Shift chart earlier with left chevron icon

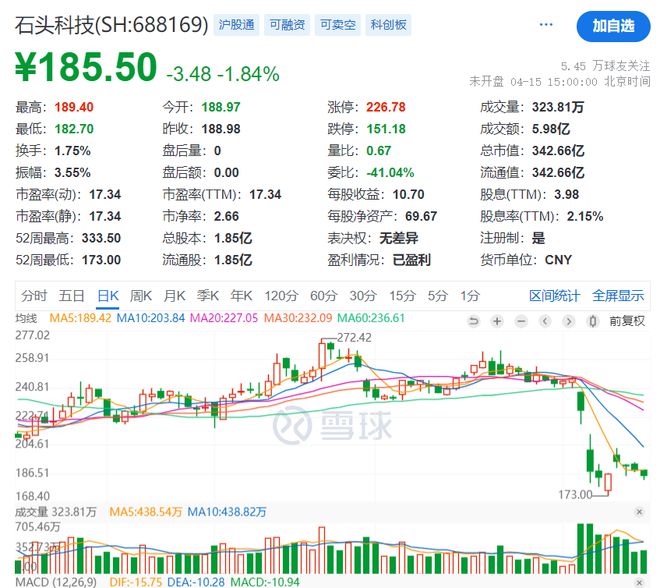click(545, 322)
